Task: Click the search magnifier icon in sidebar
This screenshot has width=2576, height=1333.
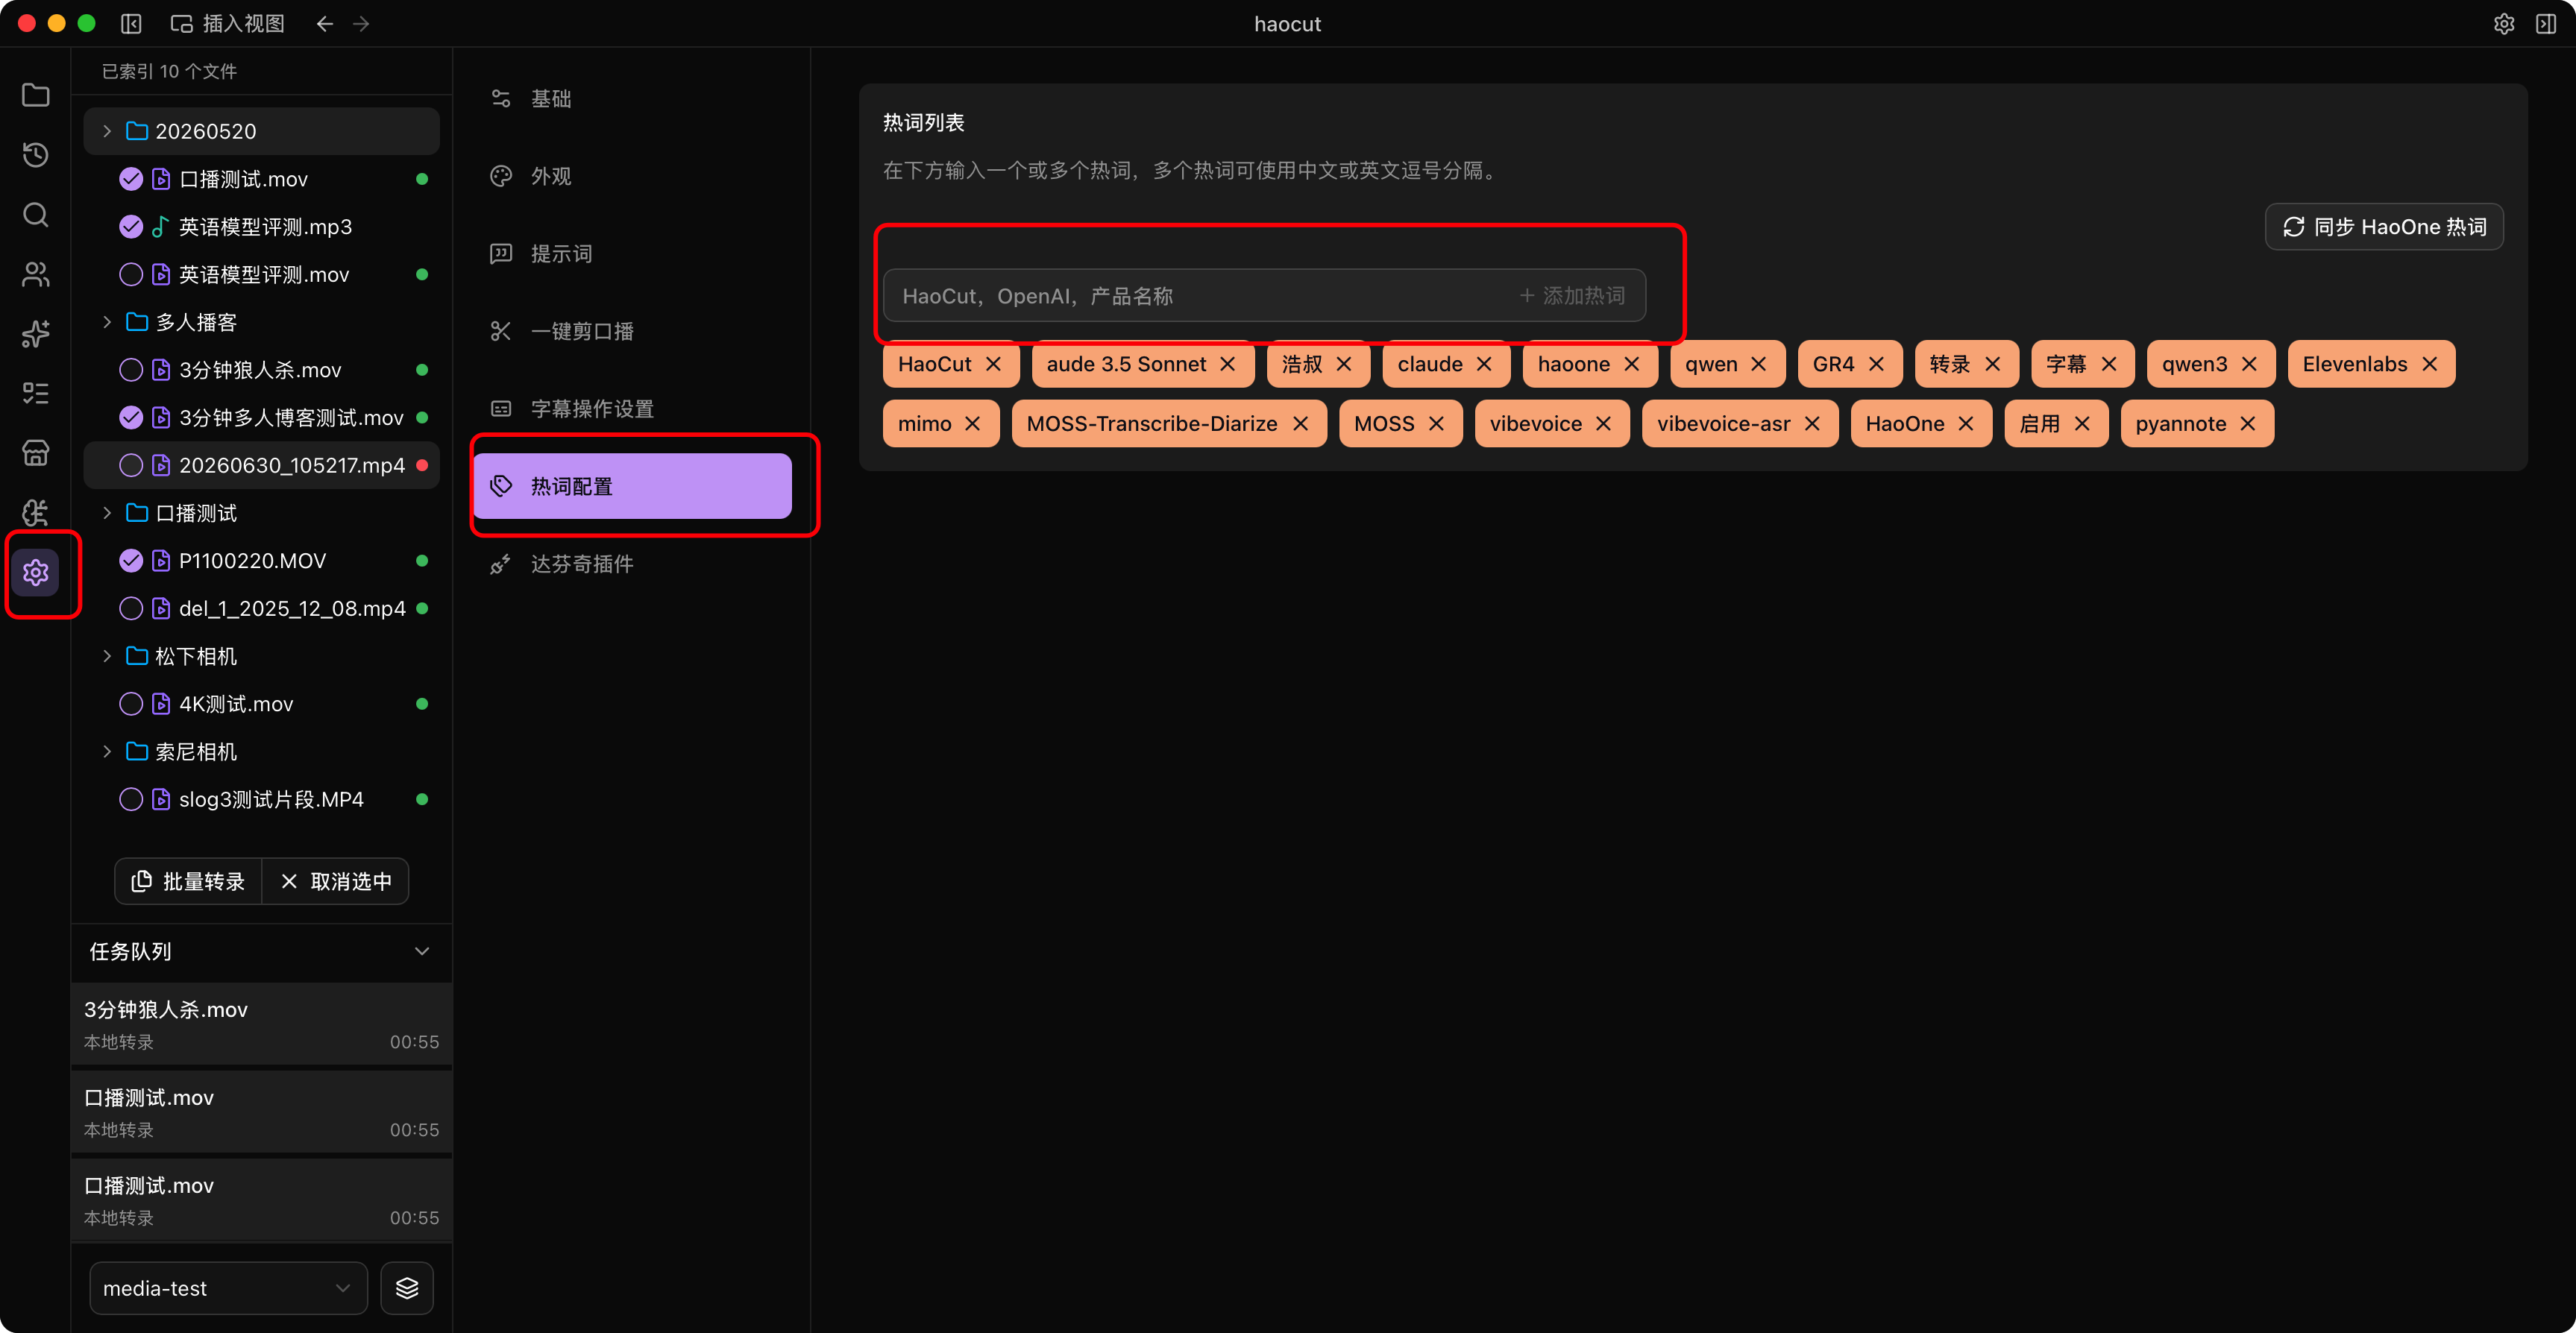Action: tap(36, 215)
